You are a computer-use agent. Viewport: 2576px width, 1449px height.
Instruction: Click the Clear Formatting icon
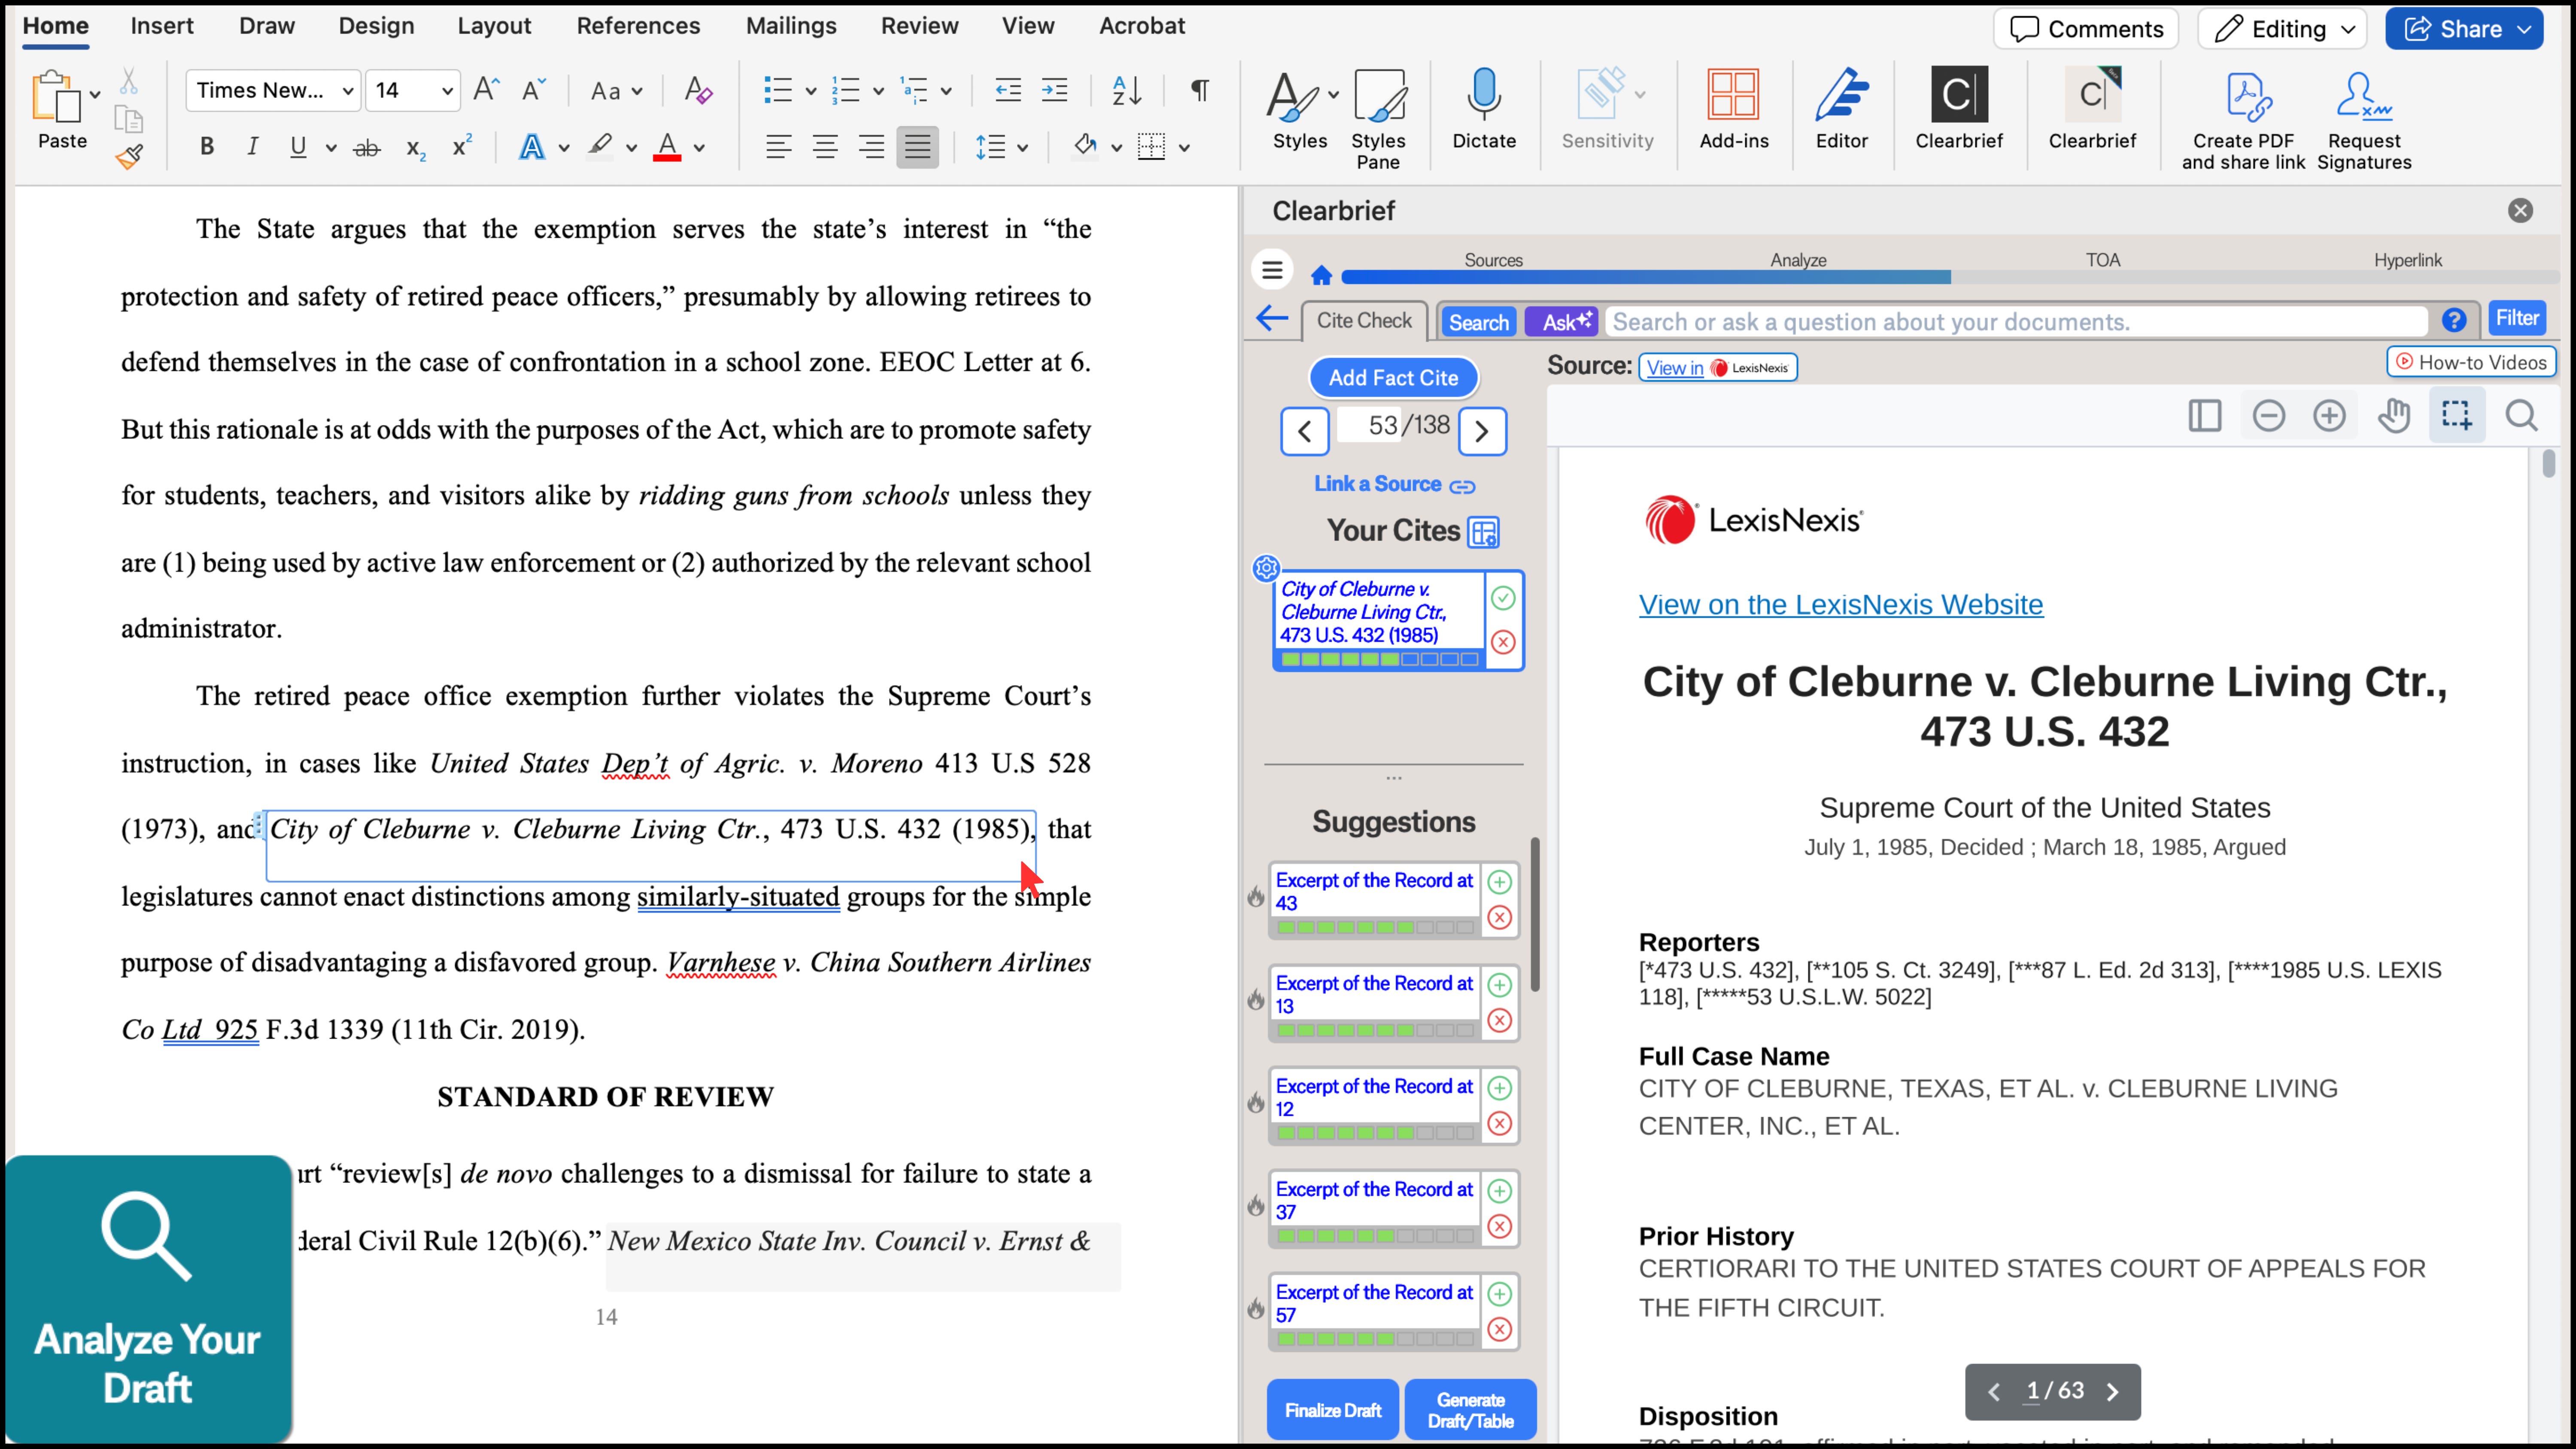698,91
